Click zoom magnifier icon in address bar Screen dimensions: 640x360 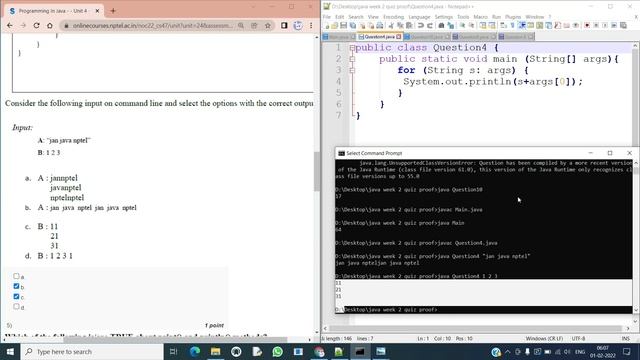pos(241,25)
